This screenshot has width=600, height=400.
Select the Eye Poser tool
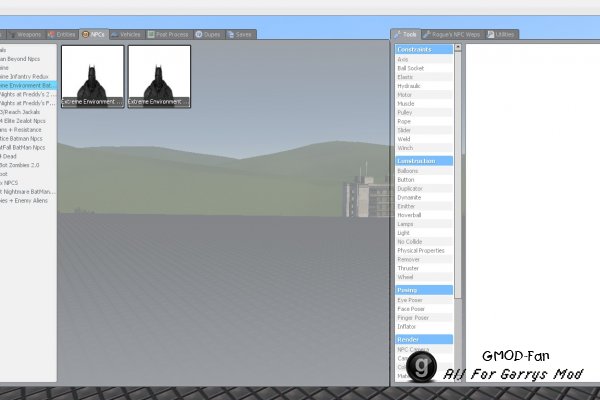(424, 300)
